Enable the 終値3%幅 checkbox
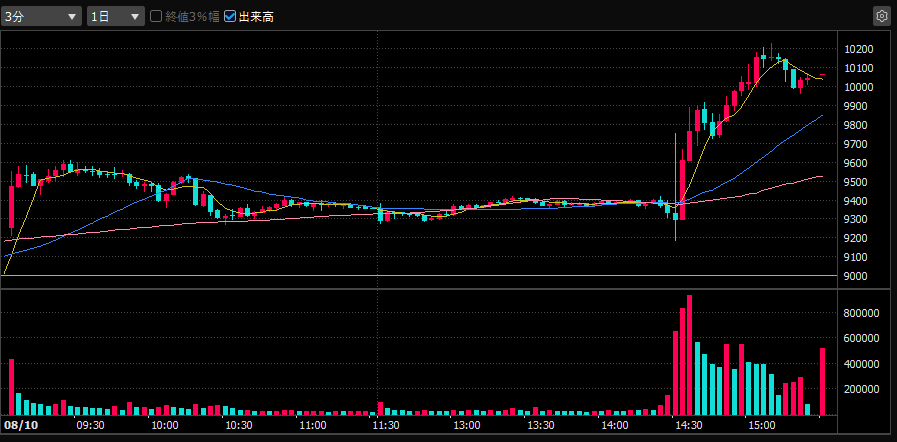Image resolution: width=897 pixels, height=442 pixels. point(156,17)
